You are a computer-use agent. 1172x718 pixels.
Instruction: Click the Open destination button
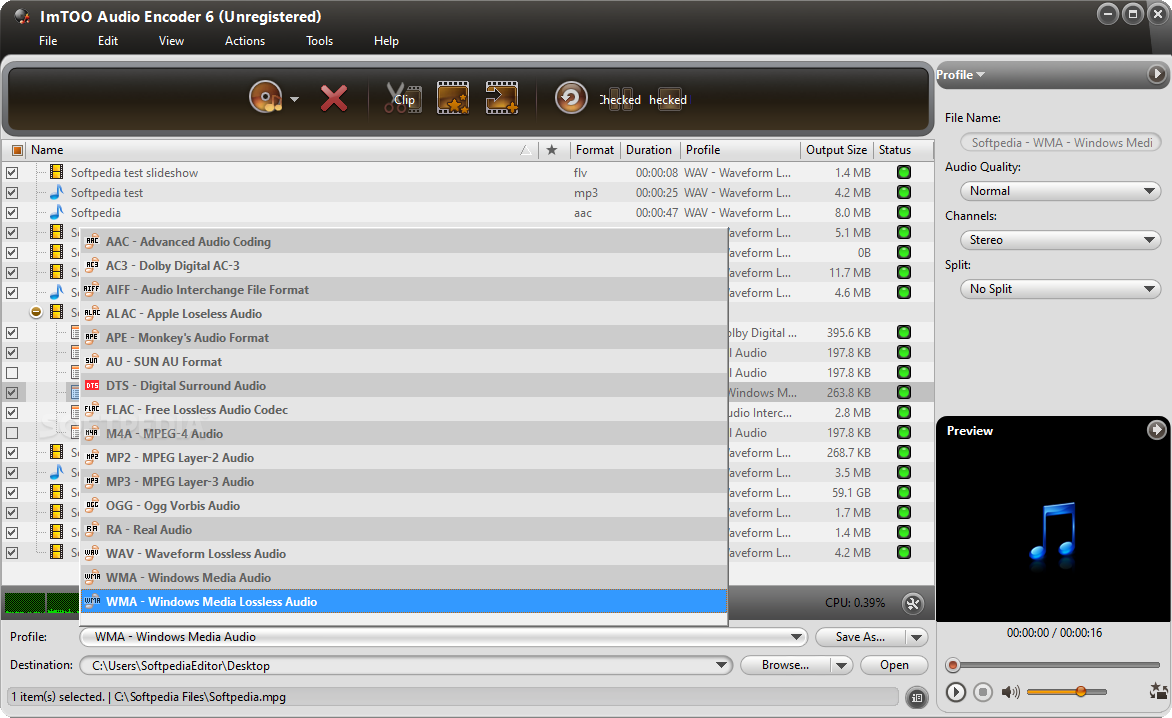[x=894, y=665]
